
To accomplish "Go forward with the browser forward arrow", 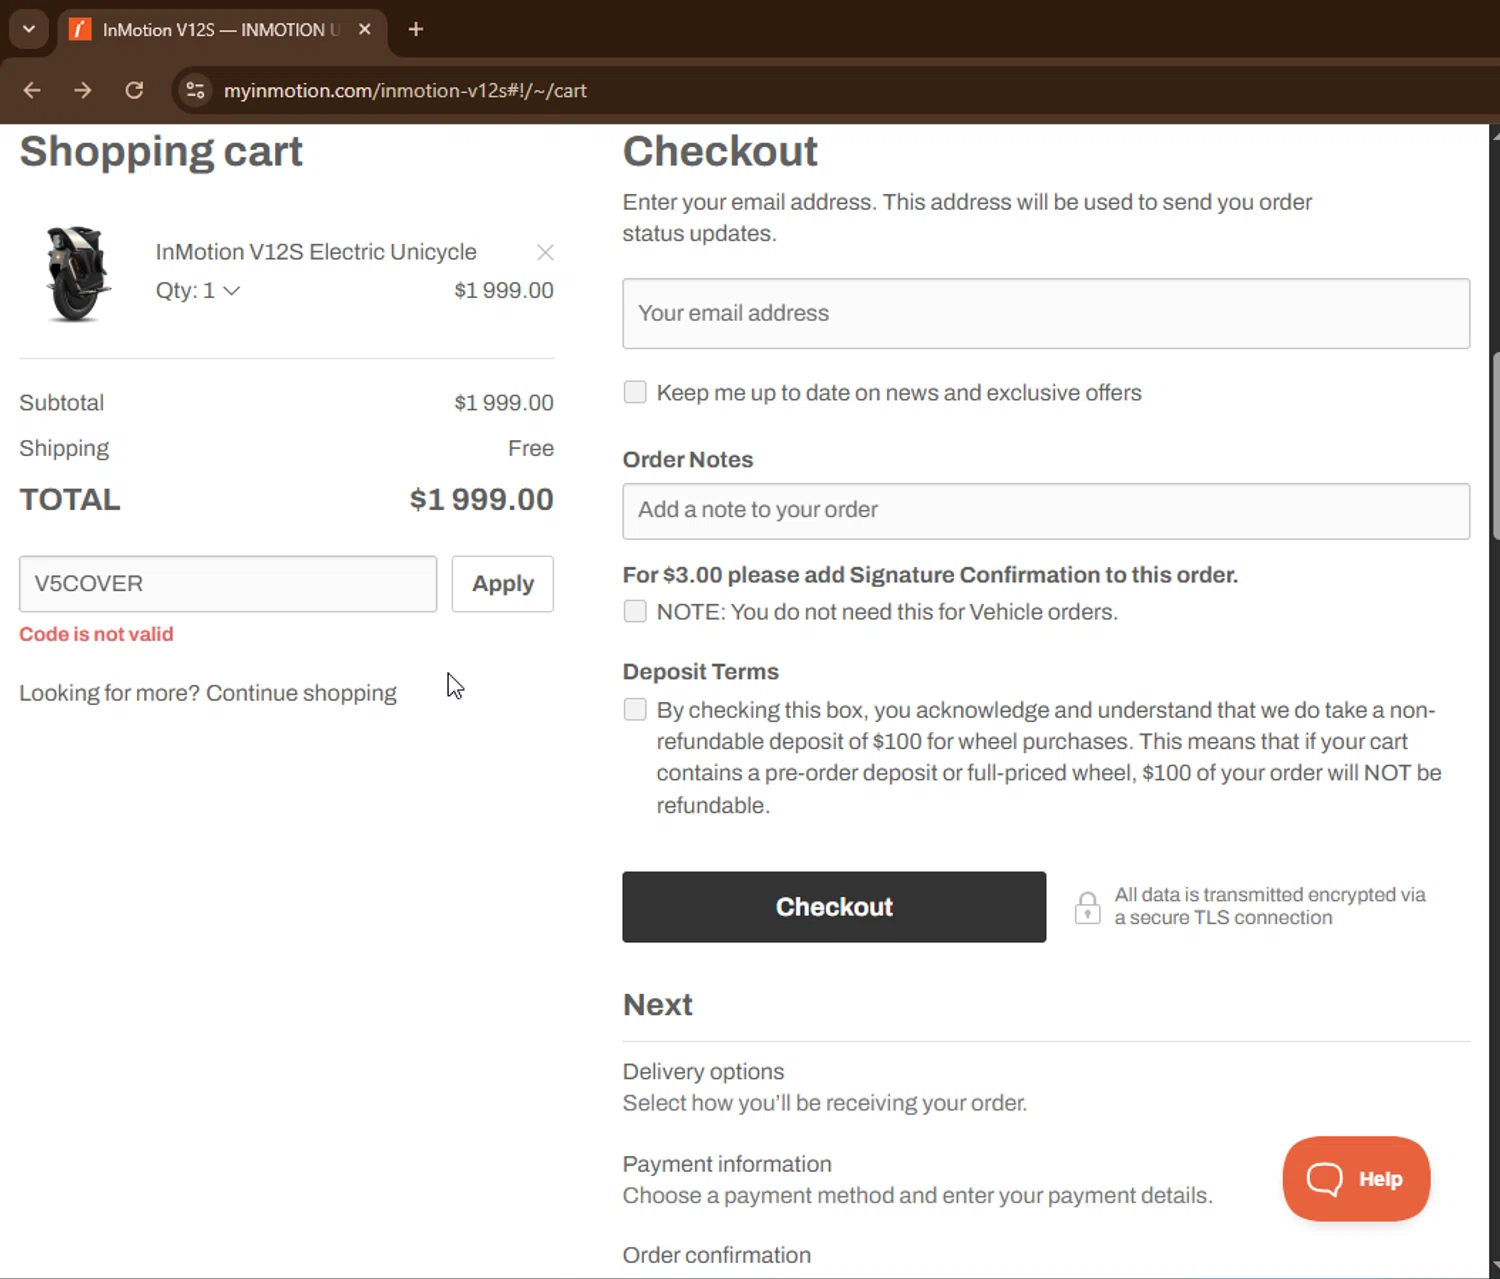I will coord(83,90).
